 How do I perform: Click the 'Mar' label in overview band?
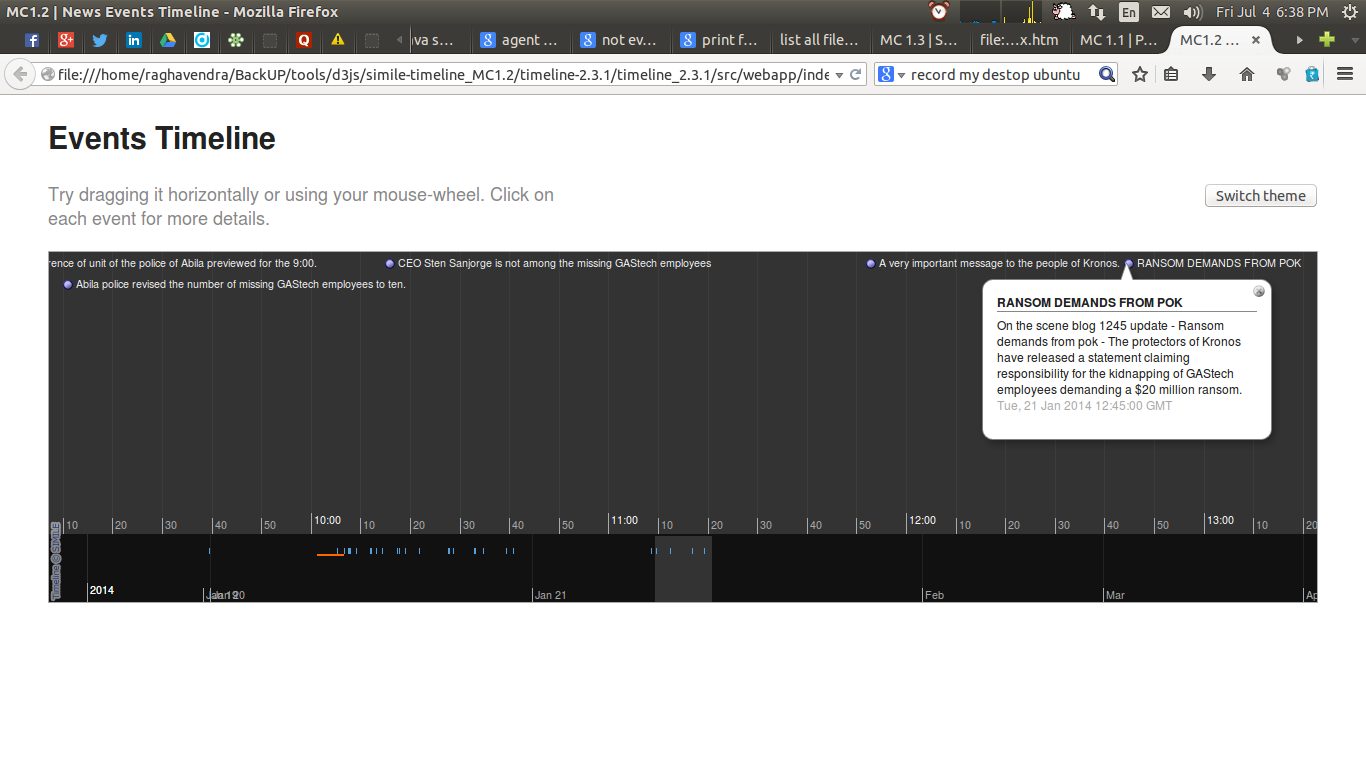click(1115, 595)
